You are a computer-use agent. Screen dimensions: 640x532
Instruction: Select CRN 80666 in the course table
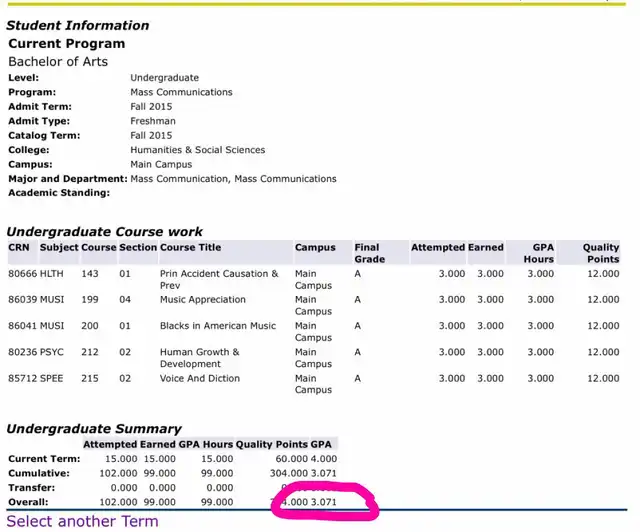pos(22,273)
